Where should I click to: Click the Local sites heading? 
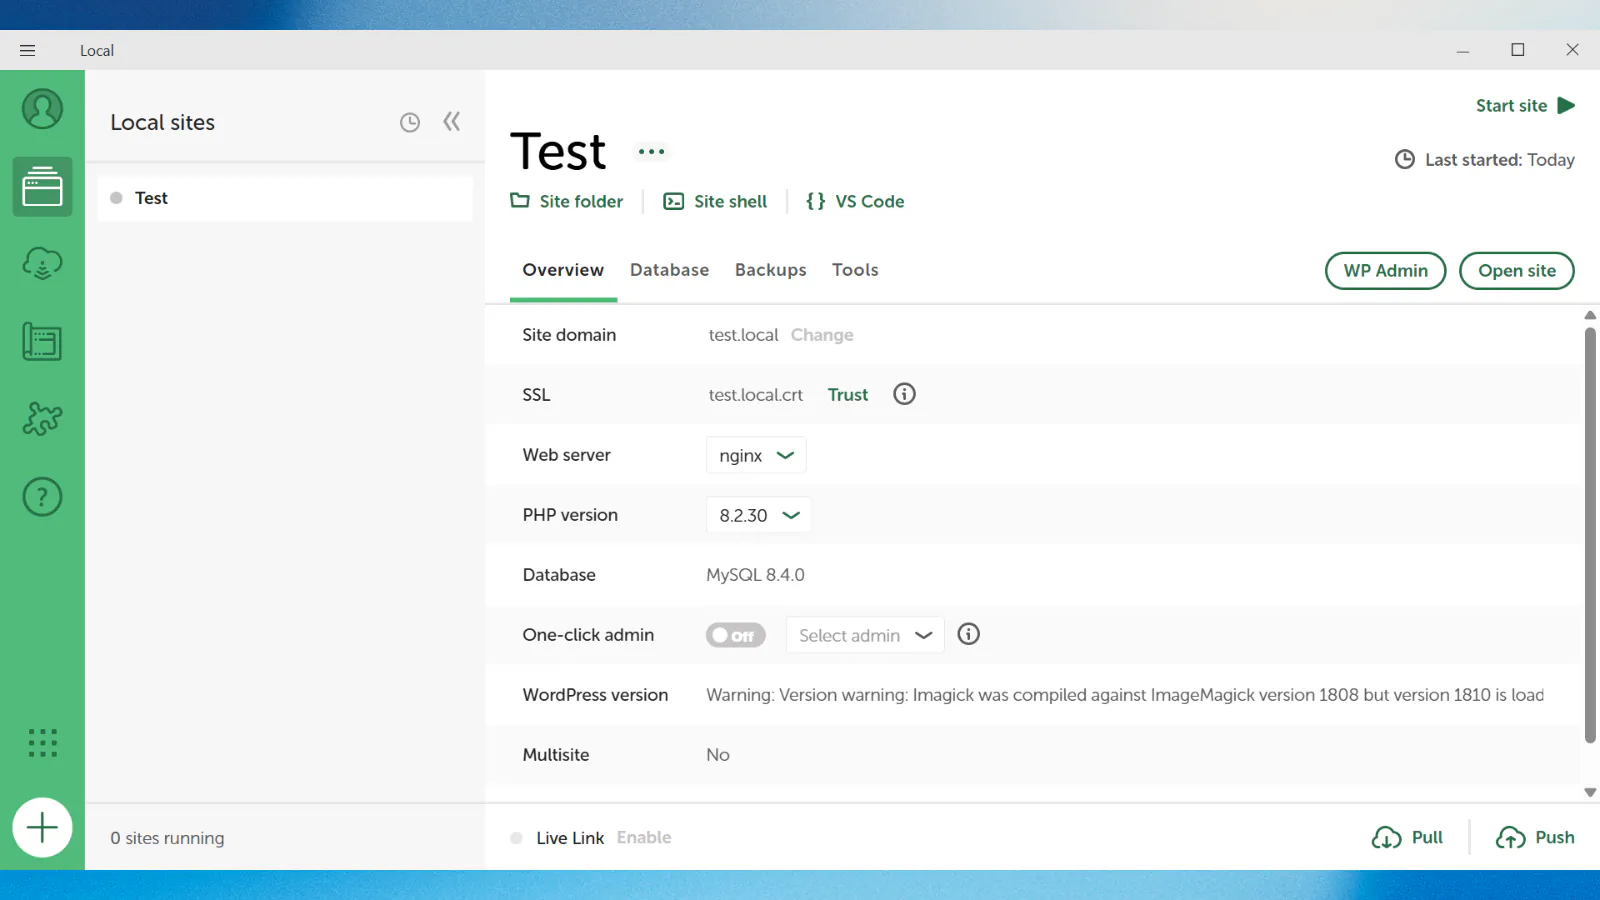[163, 122]
